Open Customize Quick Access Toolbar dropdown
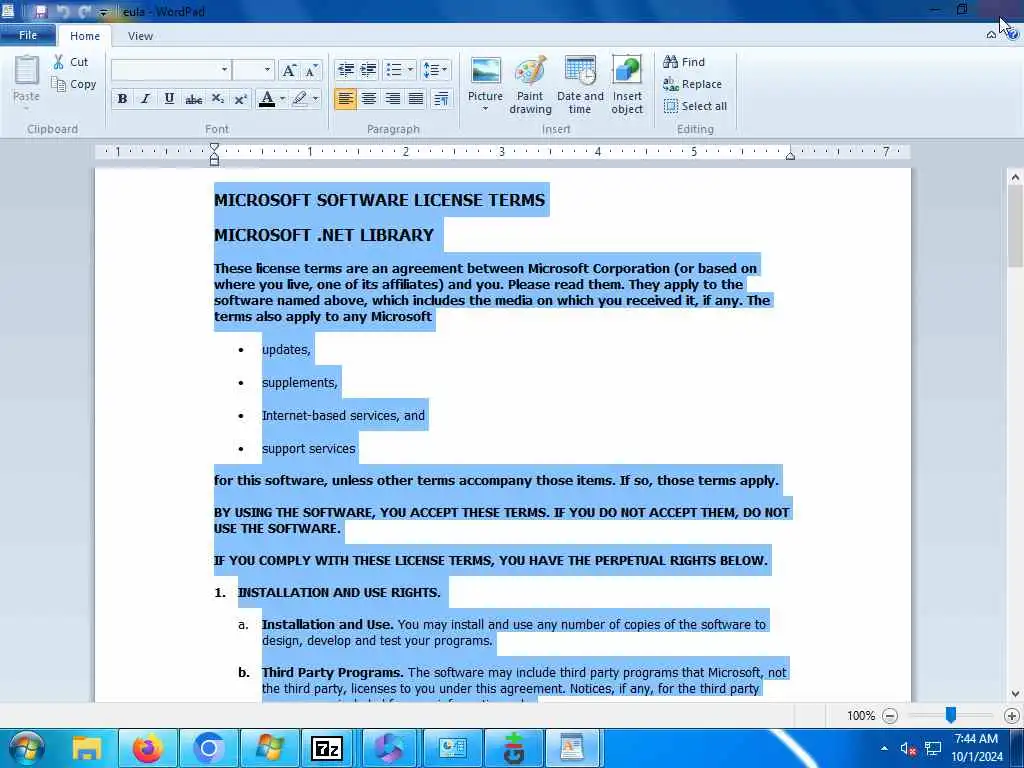The width and height of the screenshot is (1024, 768). click(103, 12)
